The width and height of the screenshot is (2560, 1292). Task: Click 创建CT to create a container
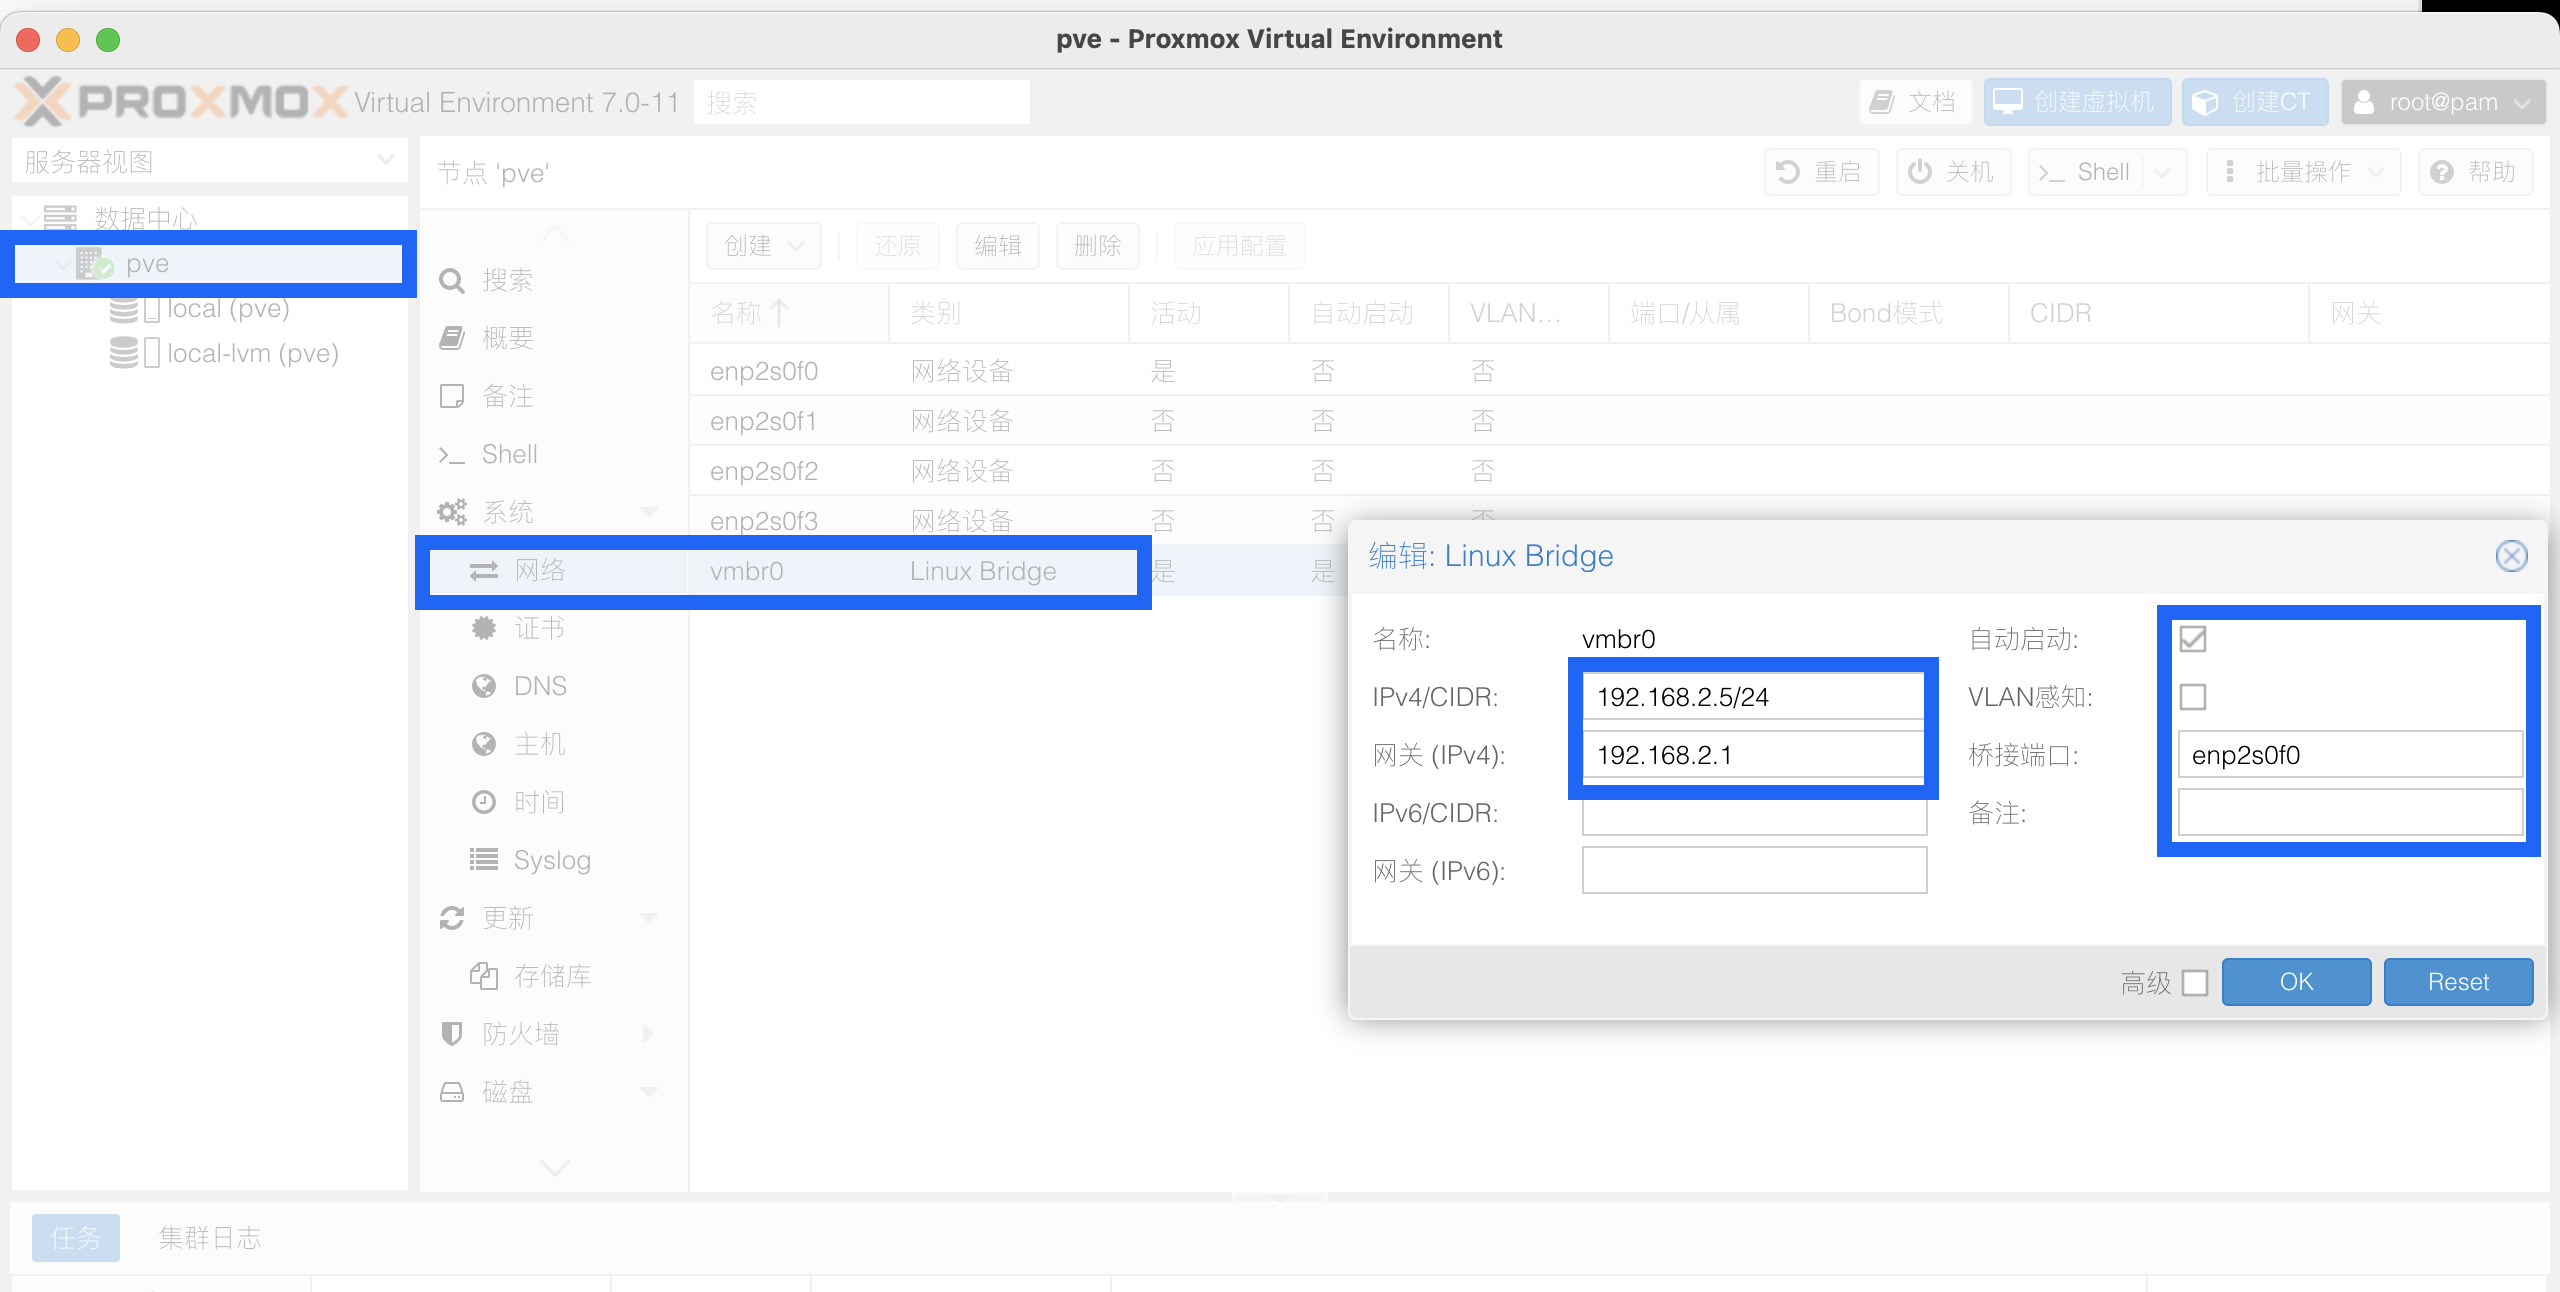tap(2254, 102)
